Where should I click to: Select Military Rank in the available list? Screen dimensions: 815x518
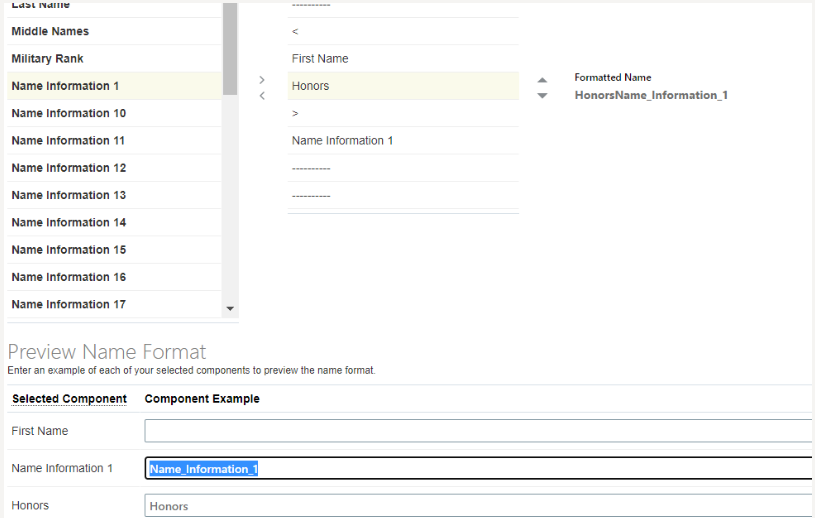tap(114, 59)
